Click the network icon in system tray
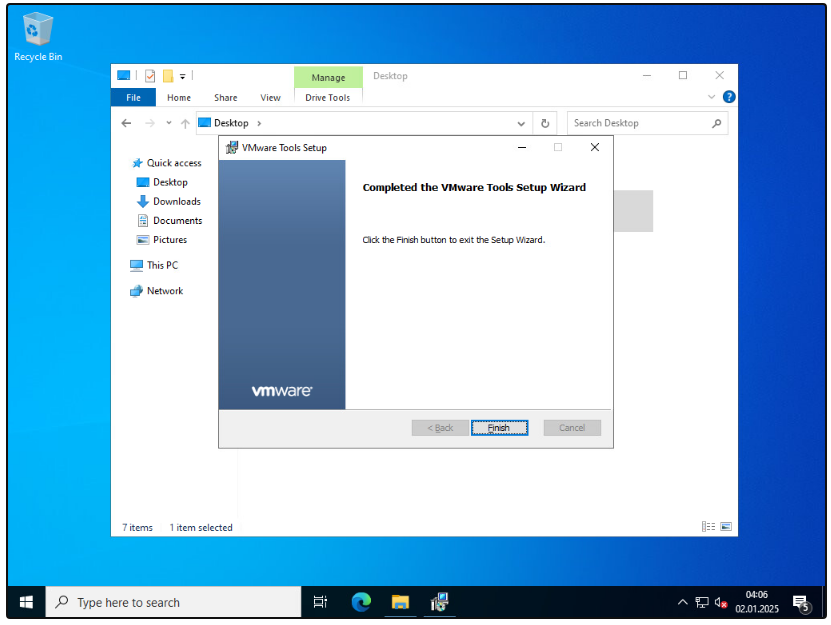Image resolution: width=831 pixels, height=625 pixels. point(702,602)
